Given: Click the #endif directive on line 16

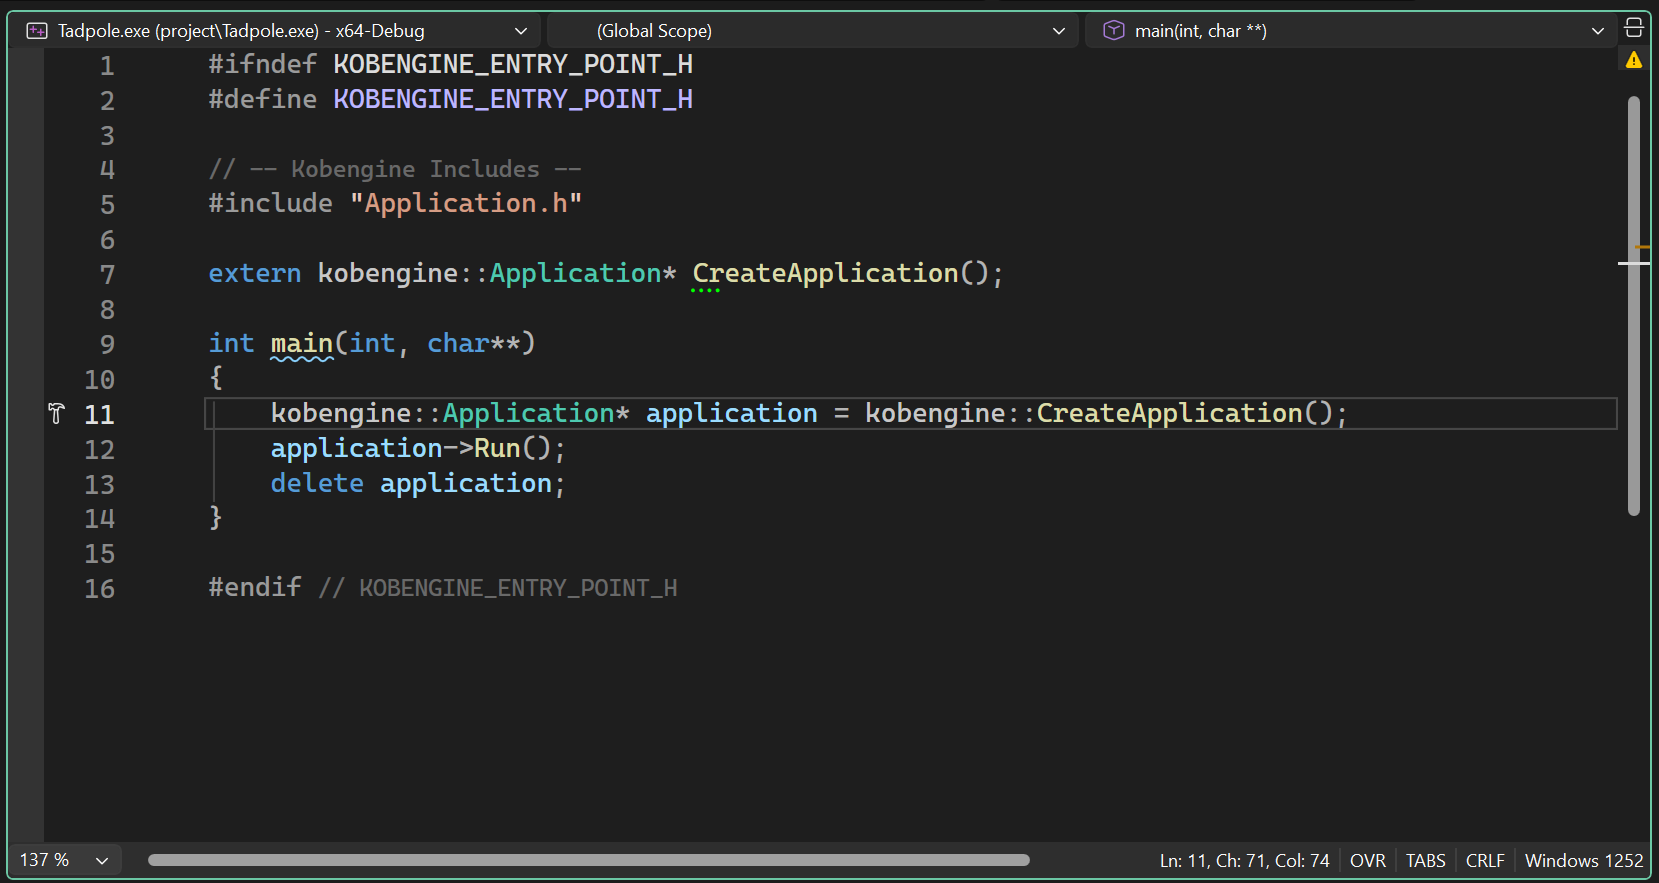Looking at the screenshot, I should point(254,588).
